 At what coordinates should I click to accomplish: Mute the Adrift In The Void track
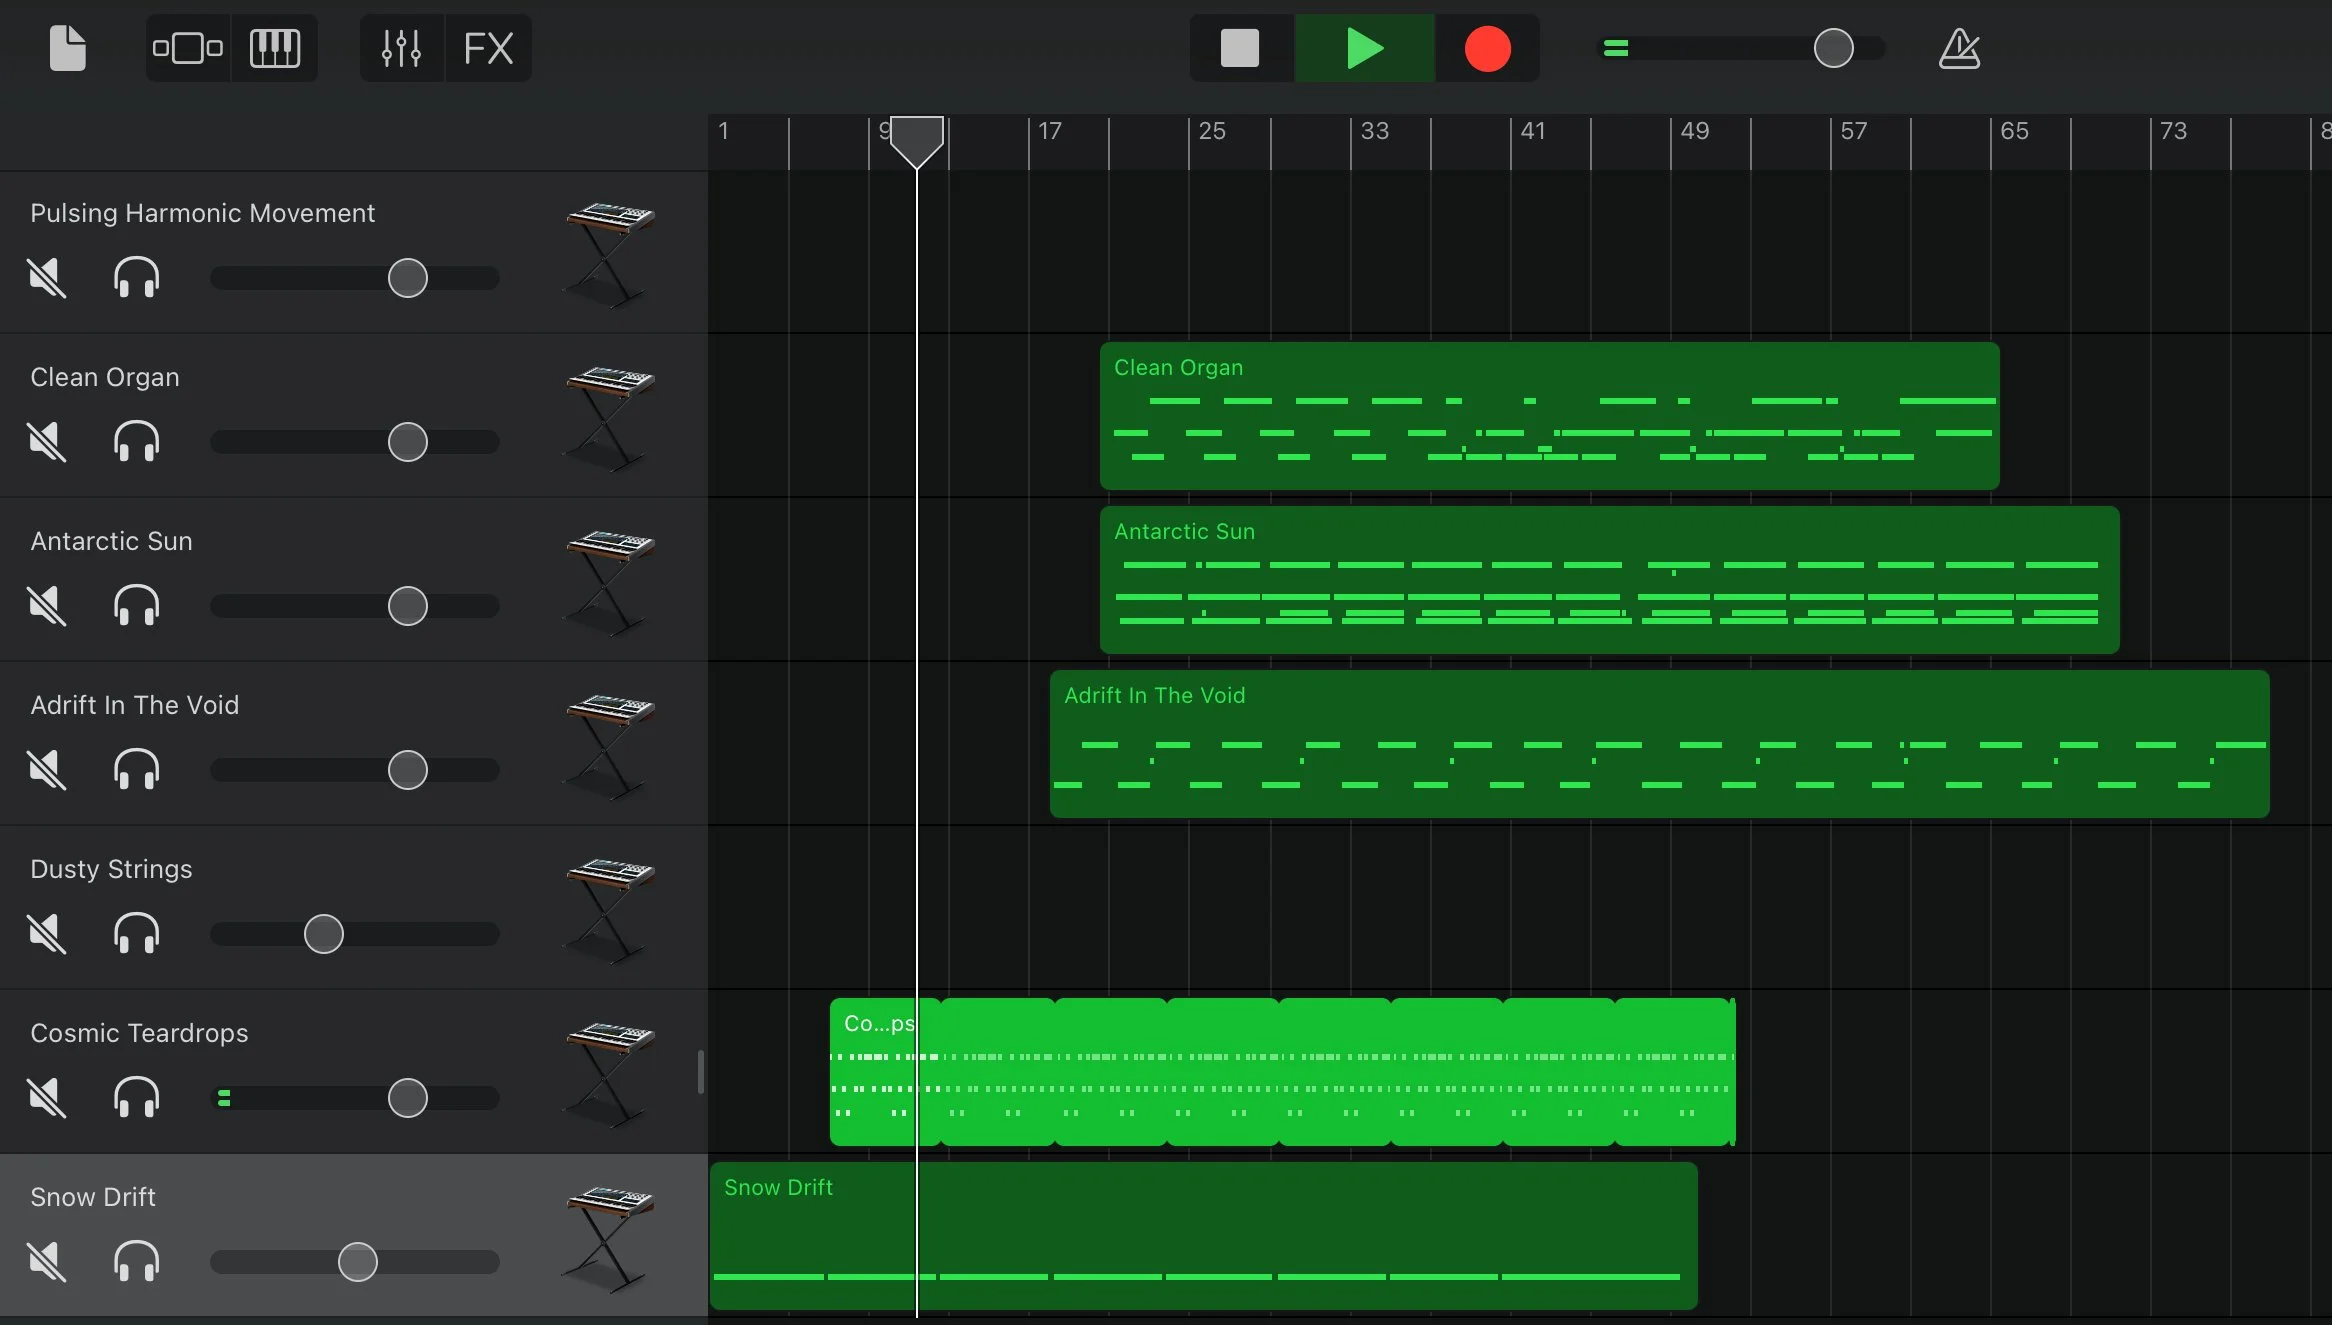point(46,769)
